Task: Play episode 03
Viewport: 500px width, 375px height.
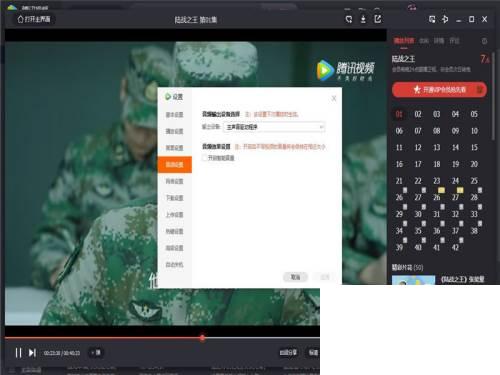Action: tap(437, 114)
